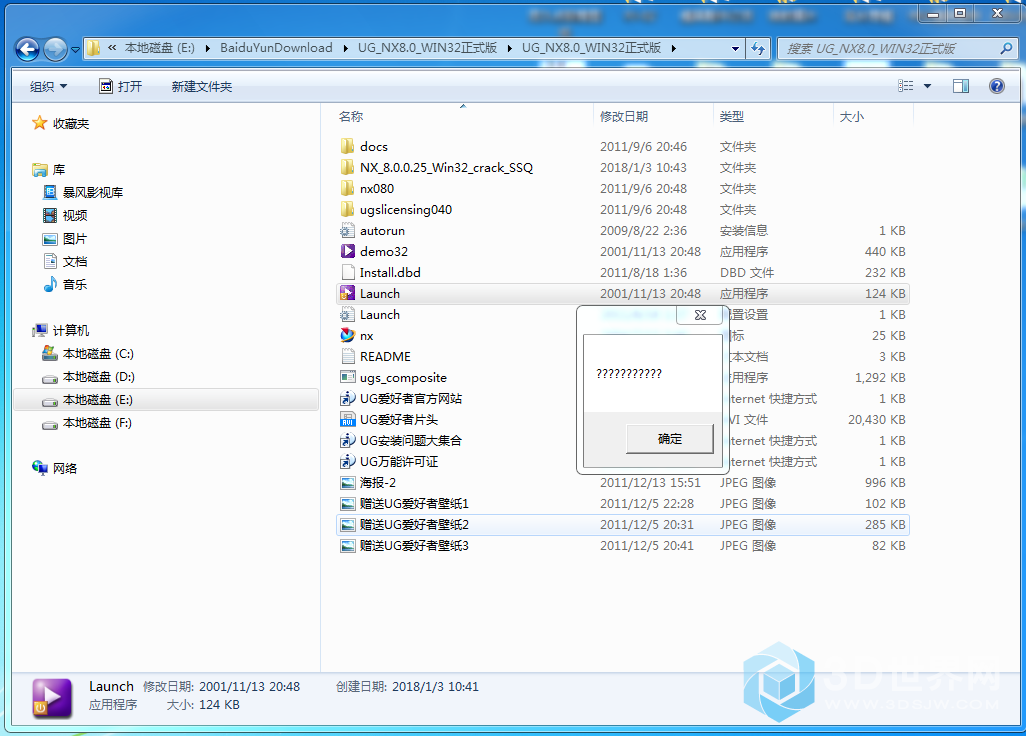Select the NX_8.0.0.25_Win32_crack_SSQ folder icon
The image size is (1026, 736).
point(347,167)
